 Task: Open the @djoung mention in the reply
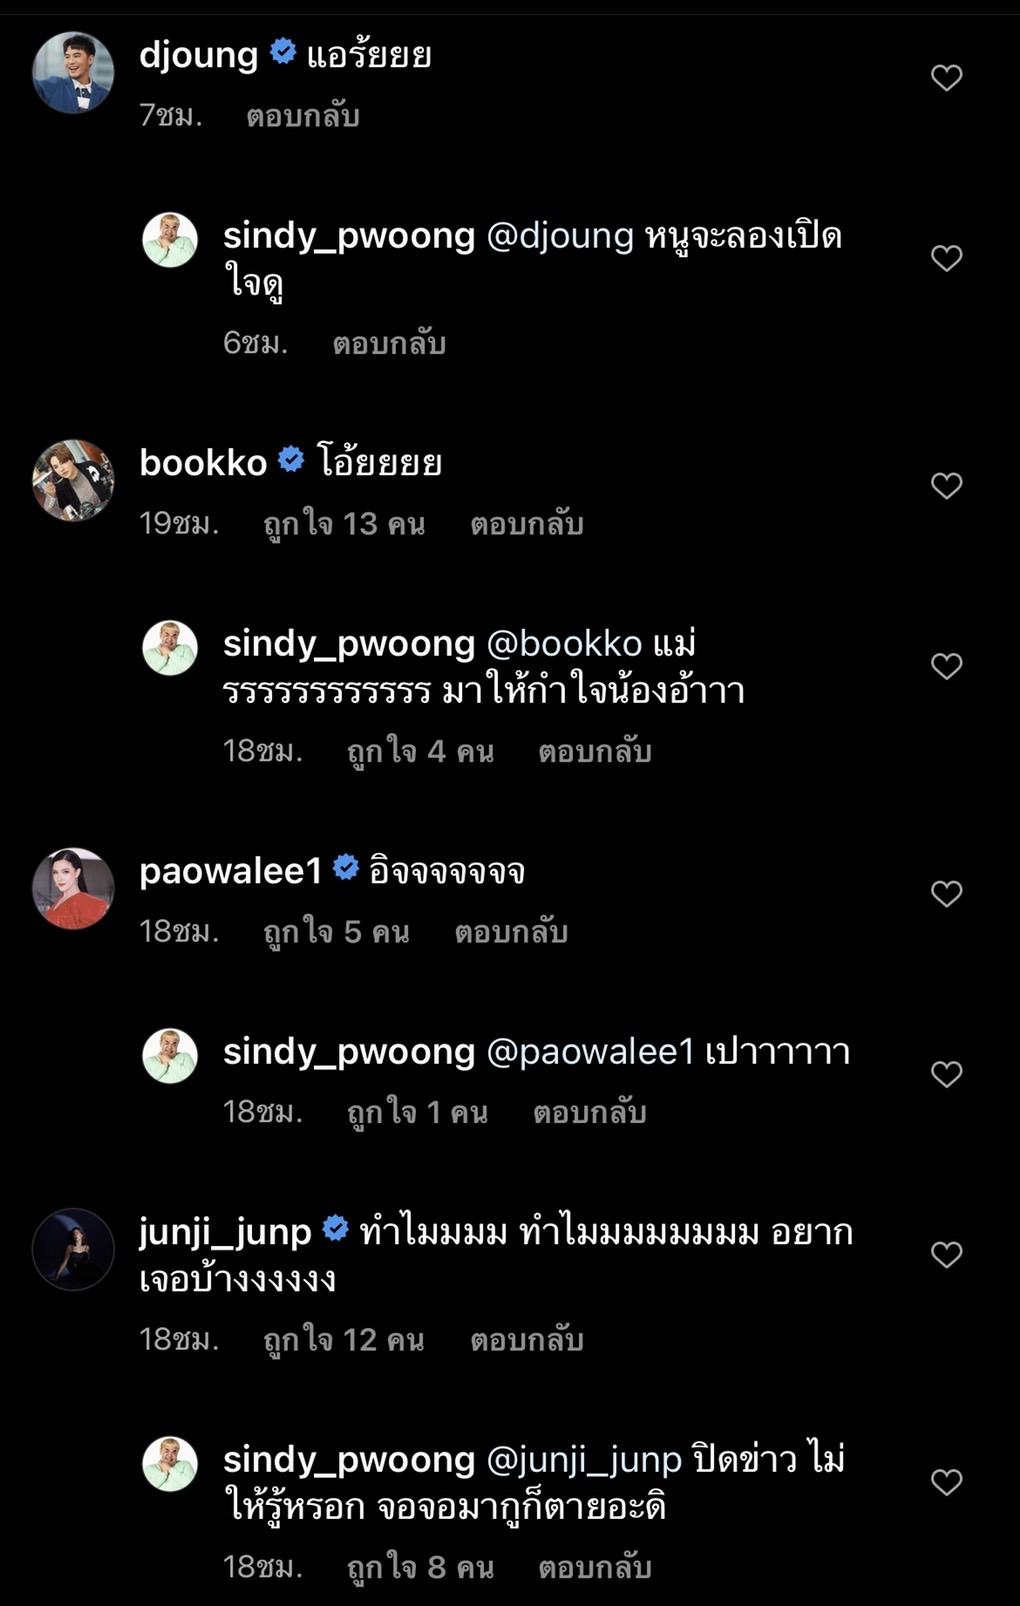click(560, 236)
